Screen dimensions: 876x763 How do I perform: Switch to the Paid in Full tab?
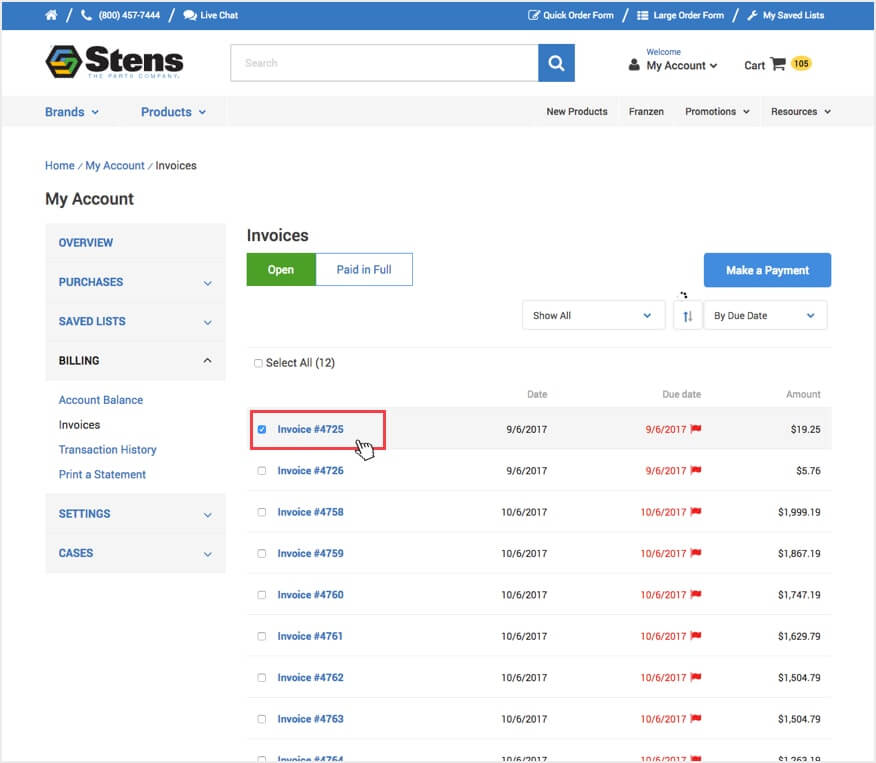tap(365, 269)
